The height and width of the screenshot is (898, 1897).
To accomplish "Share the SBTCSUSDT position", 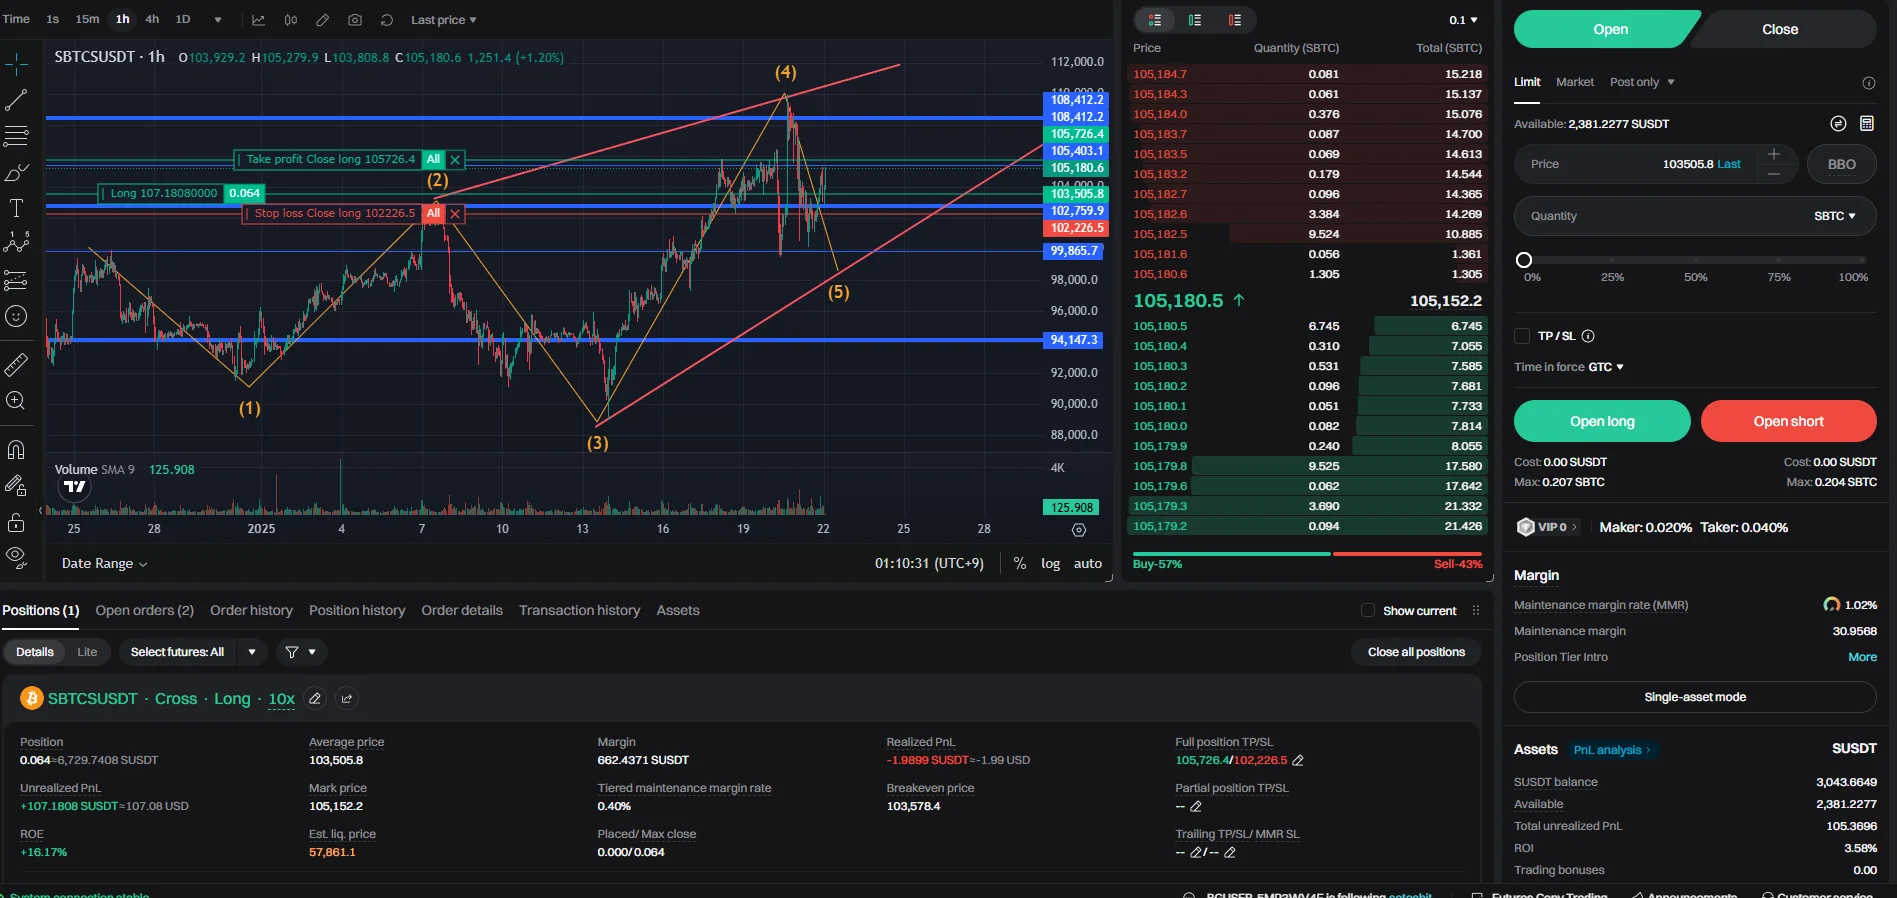I will (x=347, y=698).
